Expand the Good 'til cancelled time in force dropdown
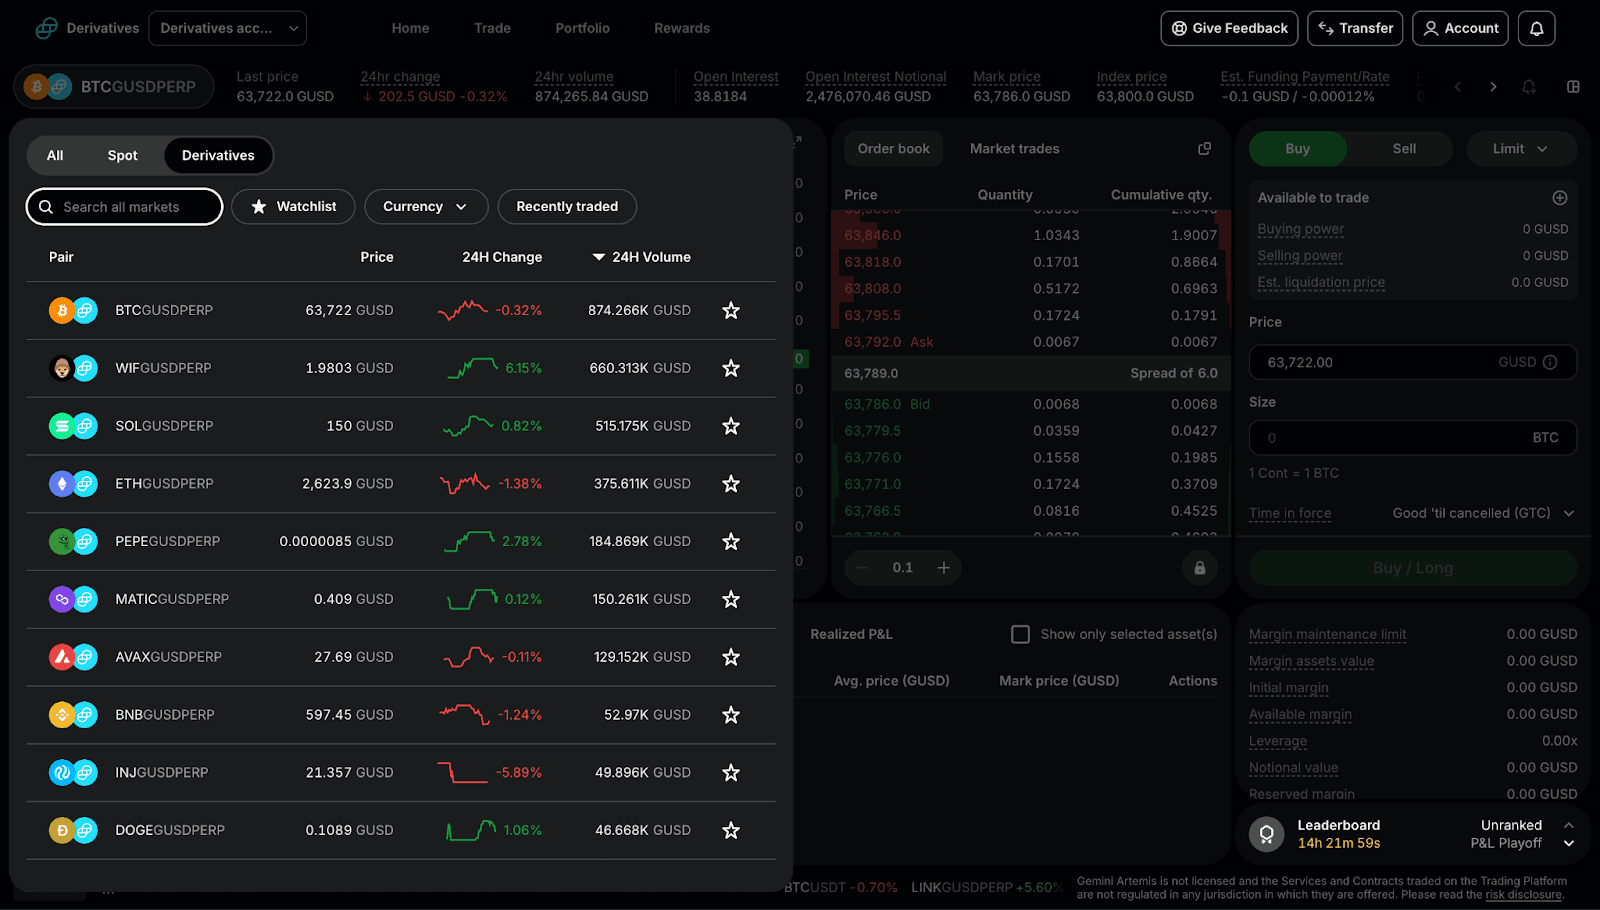The width and height of the screenshot is (1600, 910). pyautogui.click(x=1481, y=512)
